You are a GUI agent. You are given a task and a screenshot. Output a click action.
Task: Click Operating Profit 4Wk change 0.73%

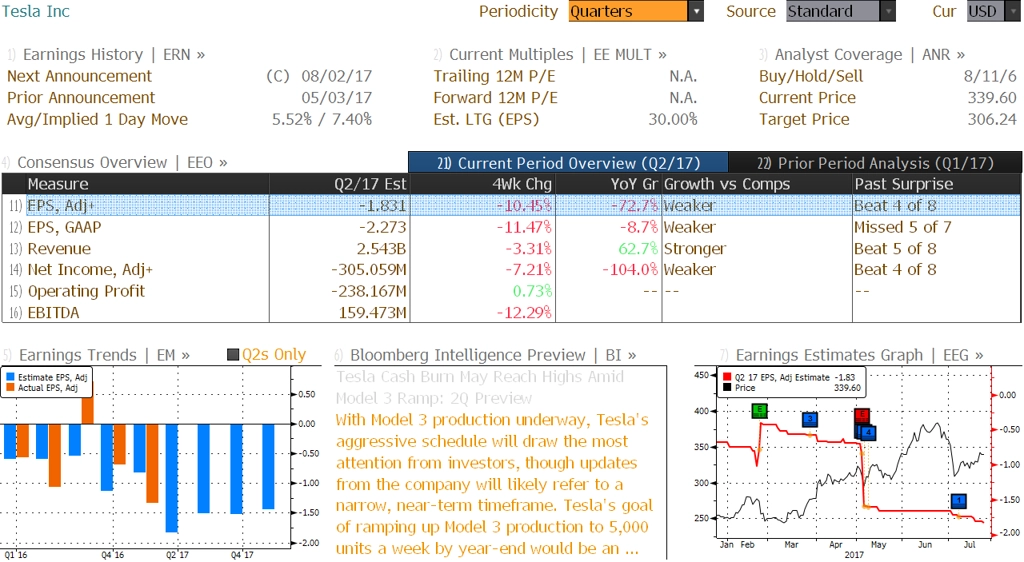pos(532,291)
